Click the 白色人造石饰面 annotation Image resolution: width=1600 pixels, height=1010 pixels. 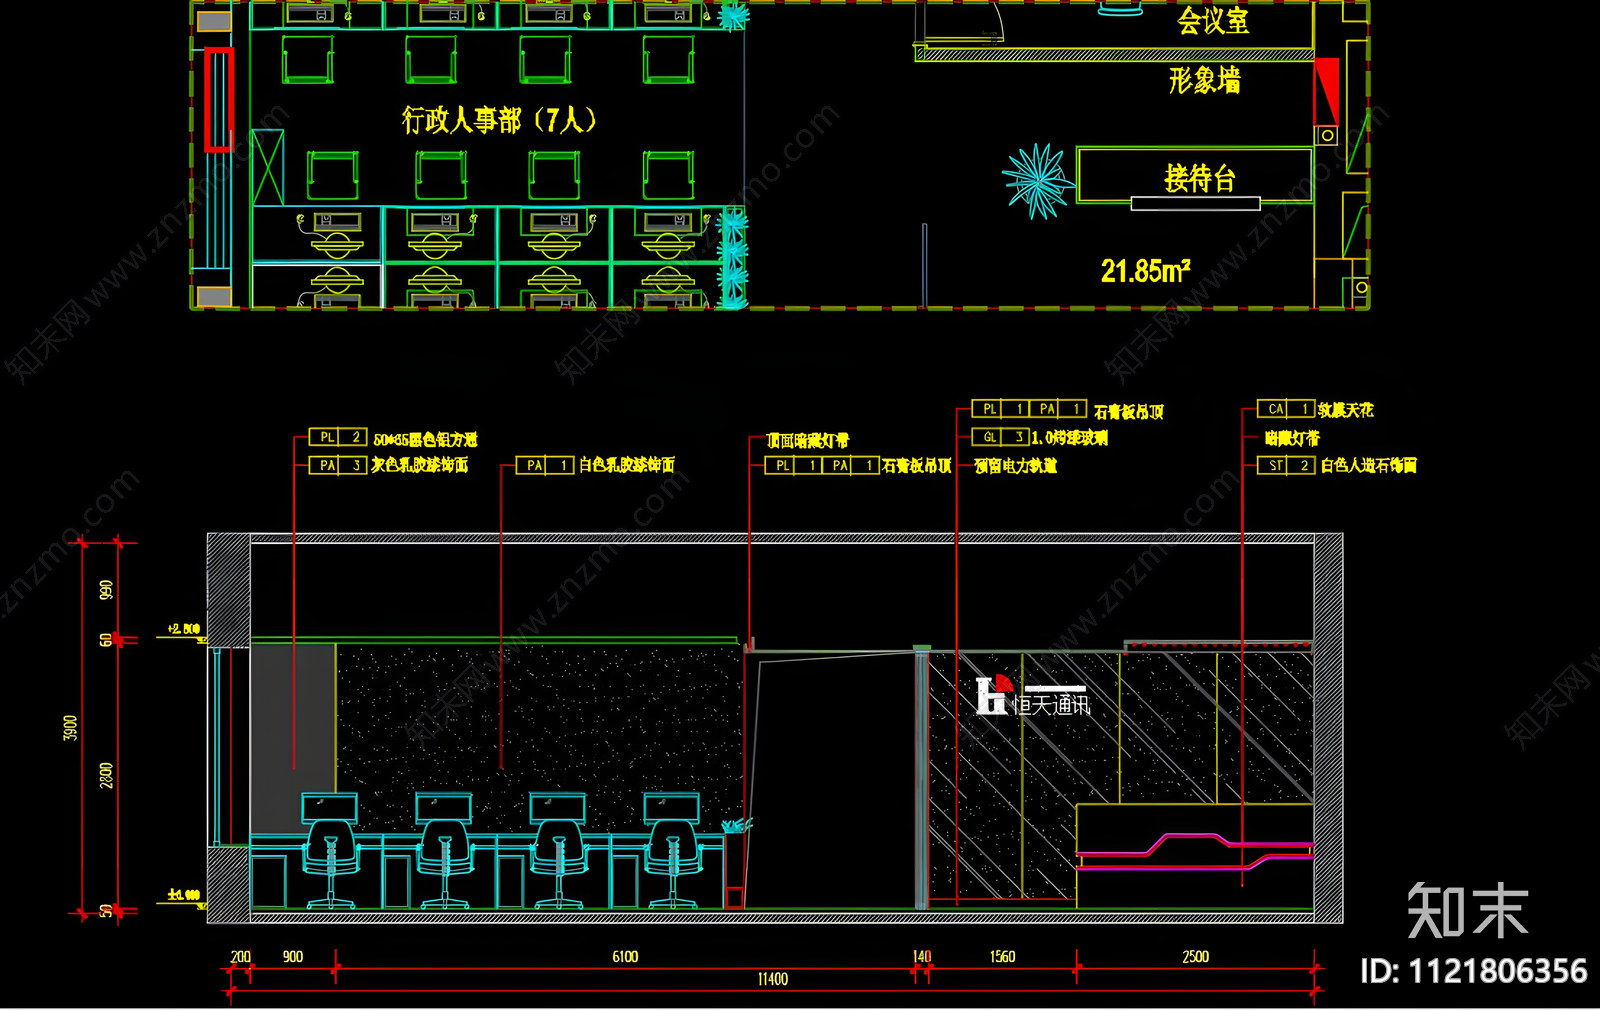1369,465
